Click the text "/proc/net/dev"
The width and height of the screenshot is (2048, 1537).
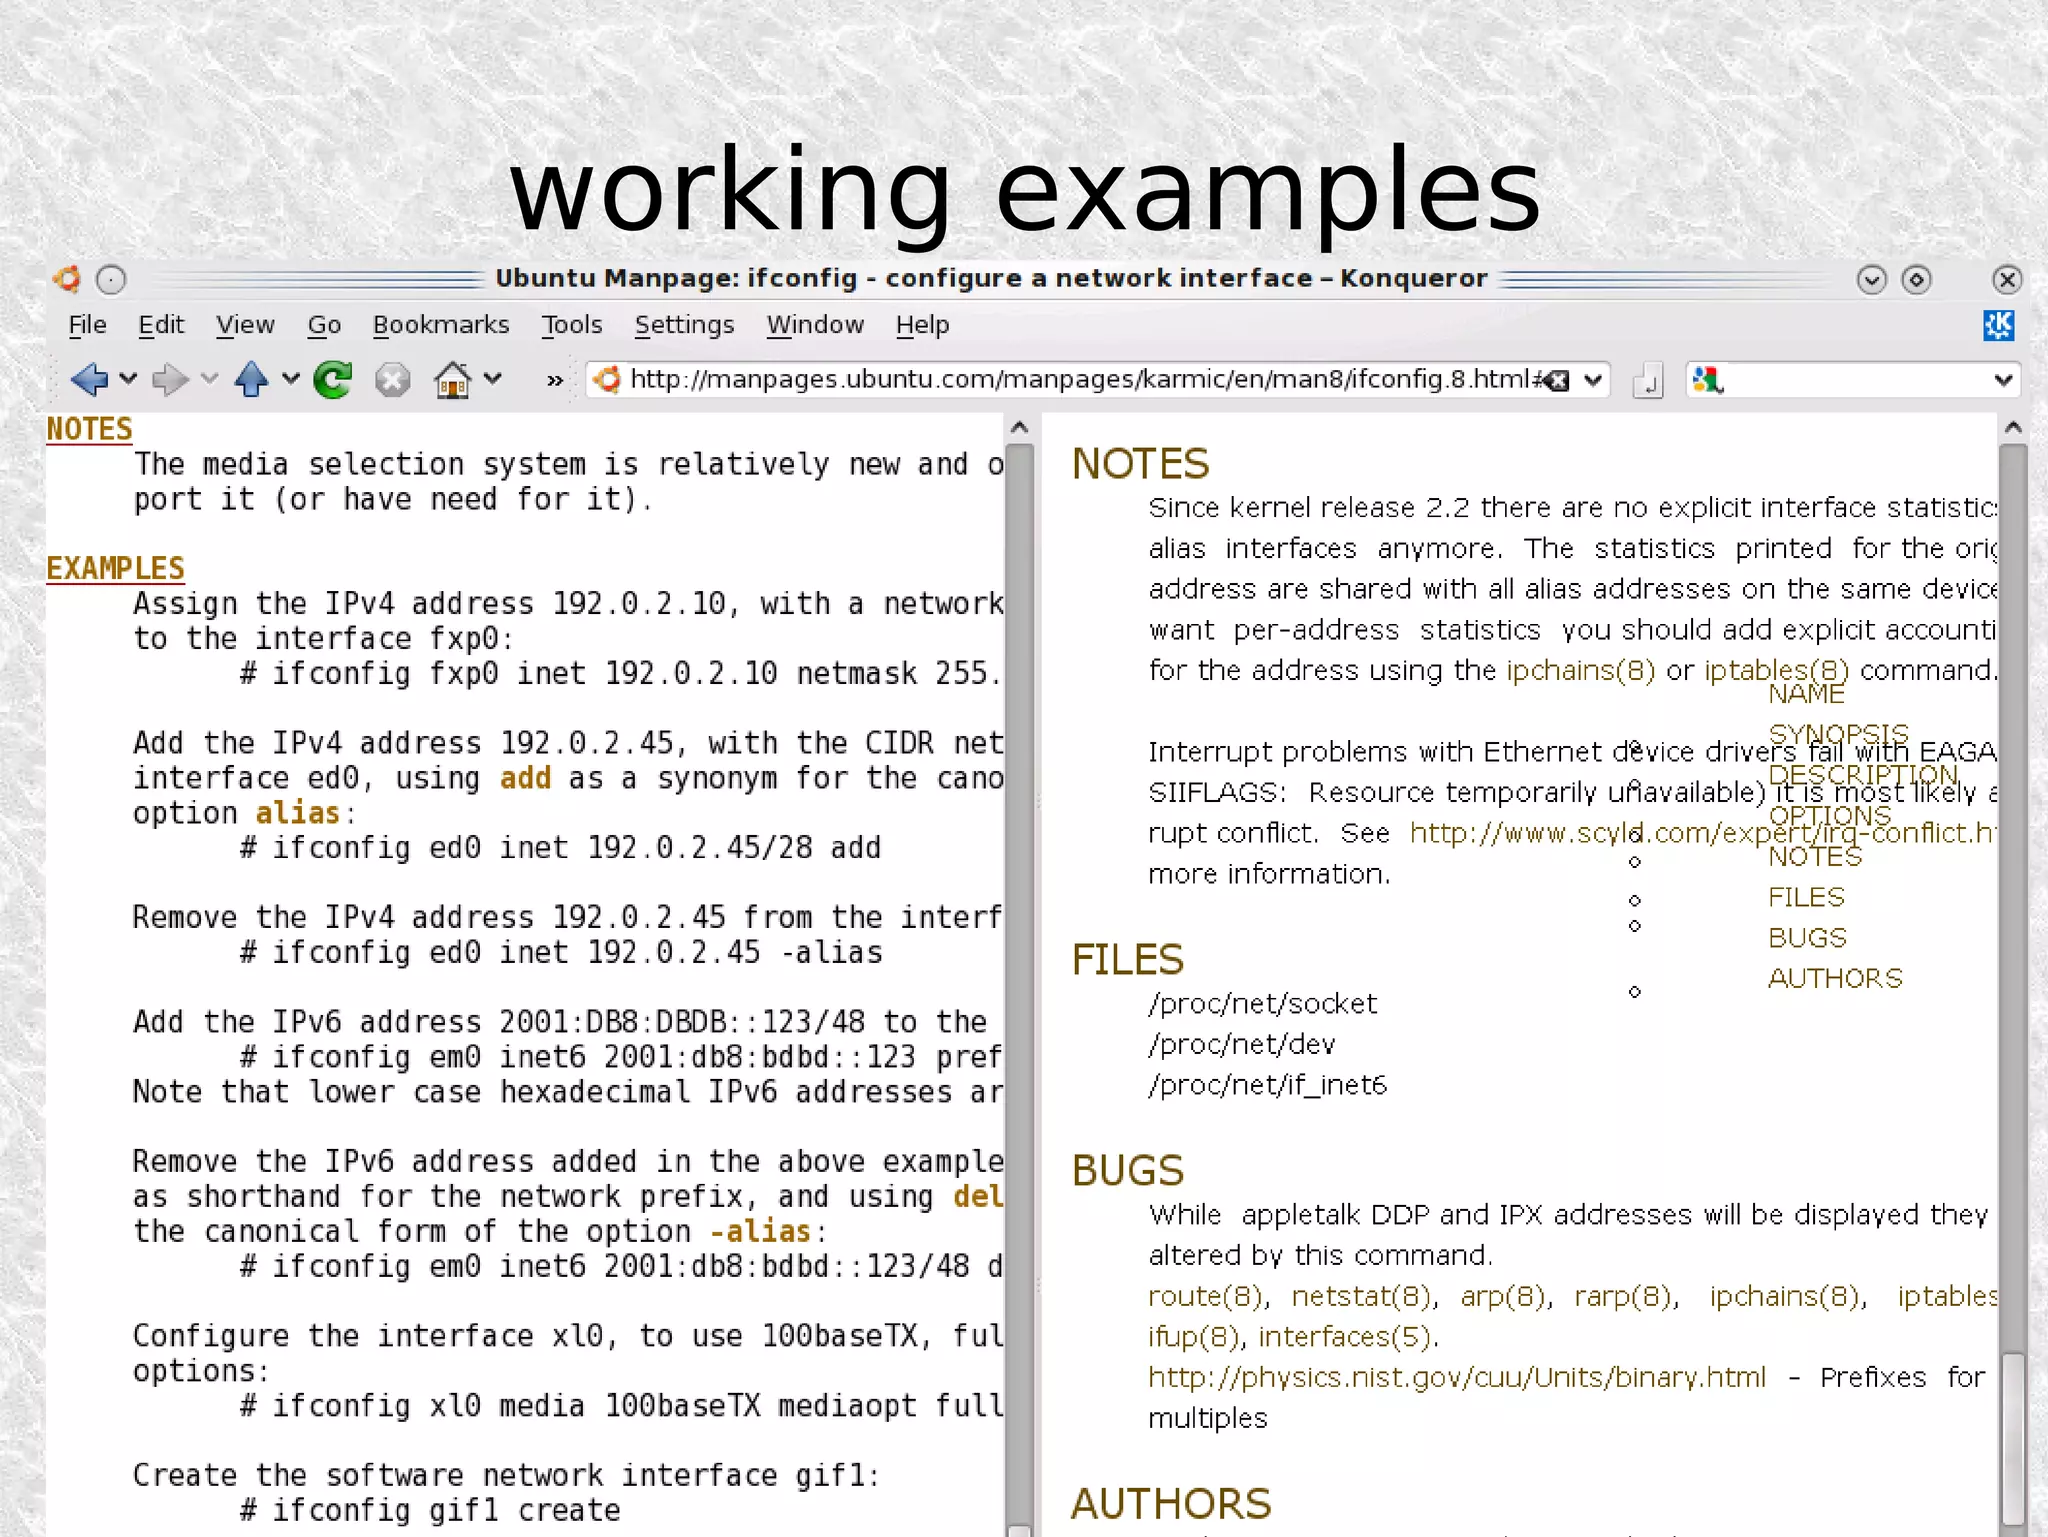(1241, 1044)
